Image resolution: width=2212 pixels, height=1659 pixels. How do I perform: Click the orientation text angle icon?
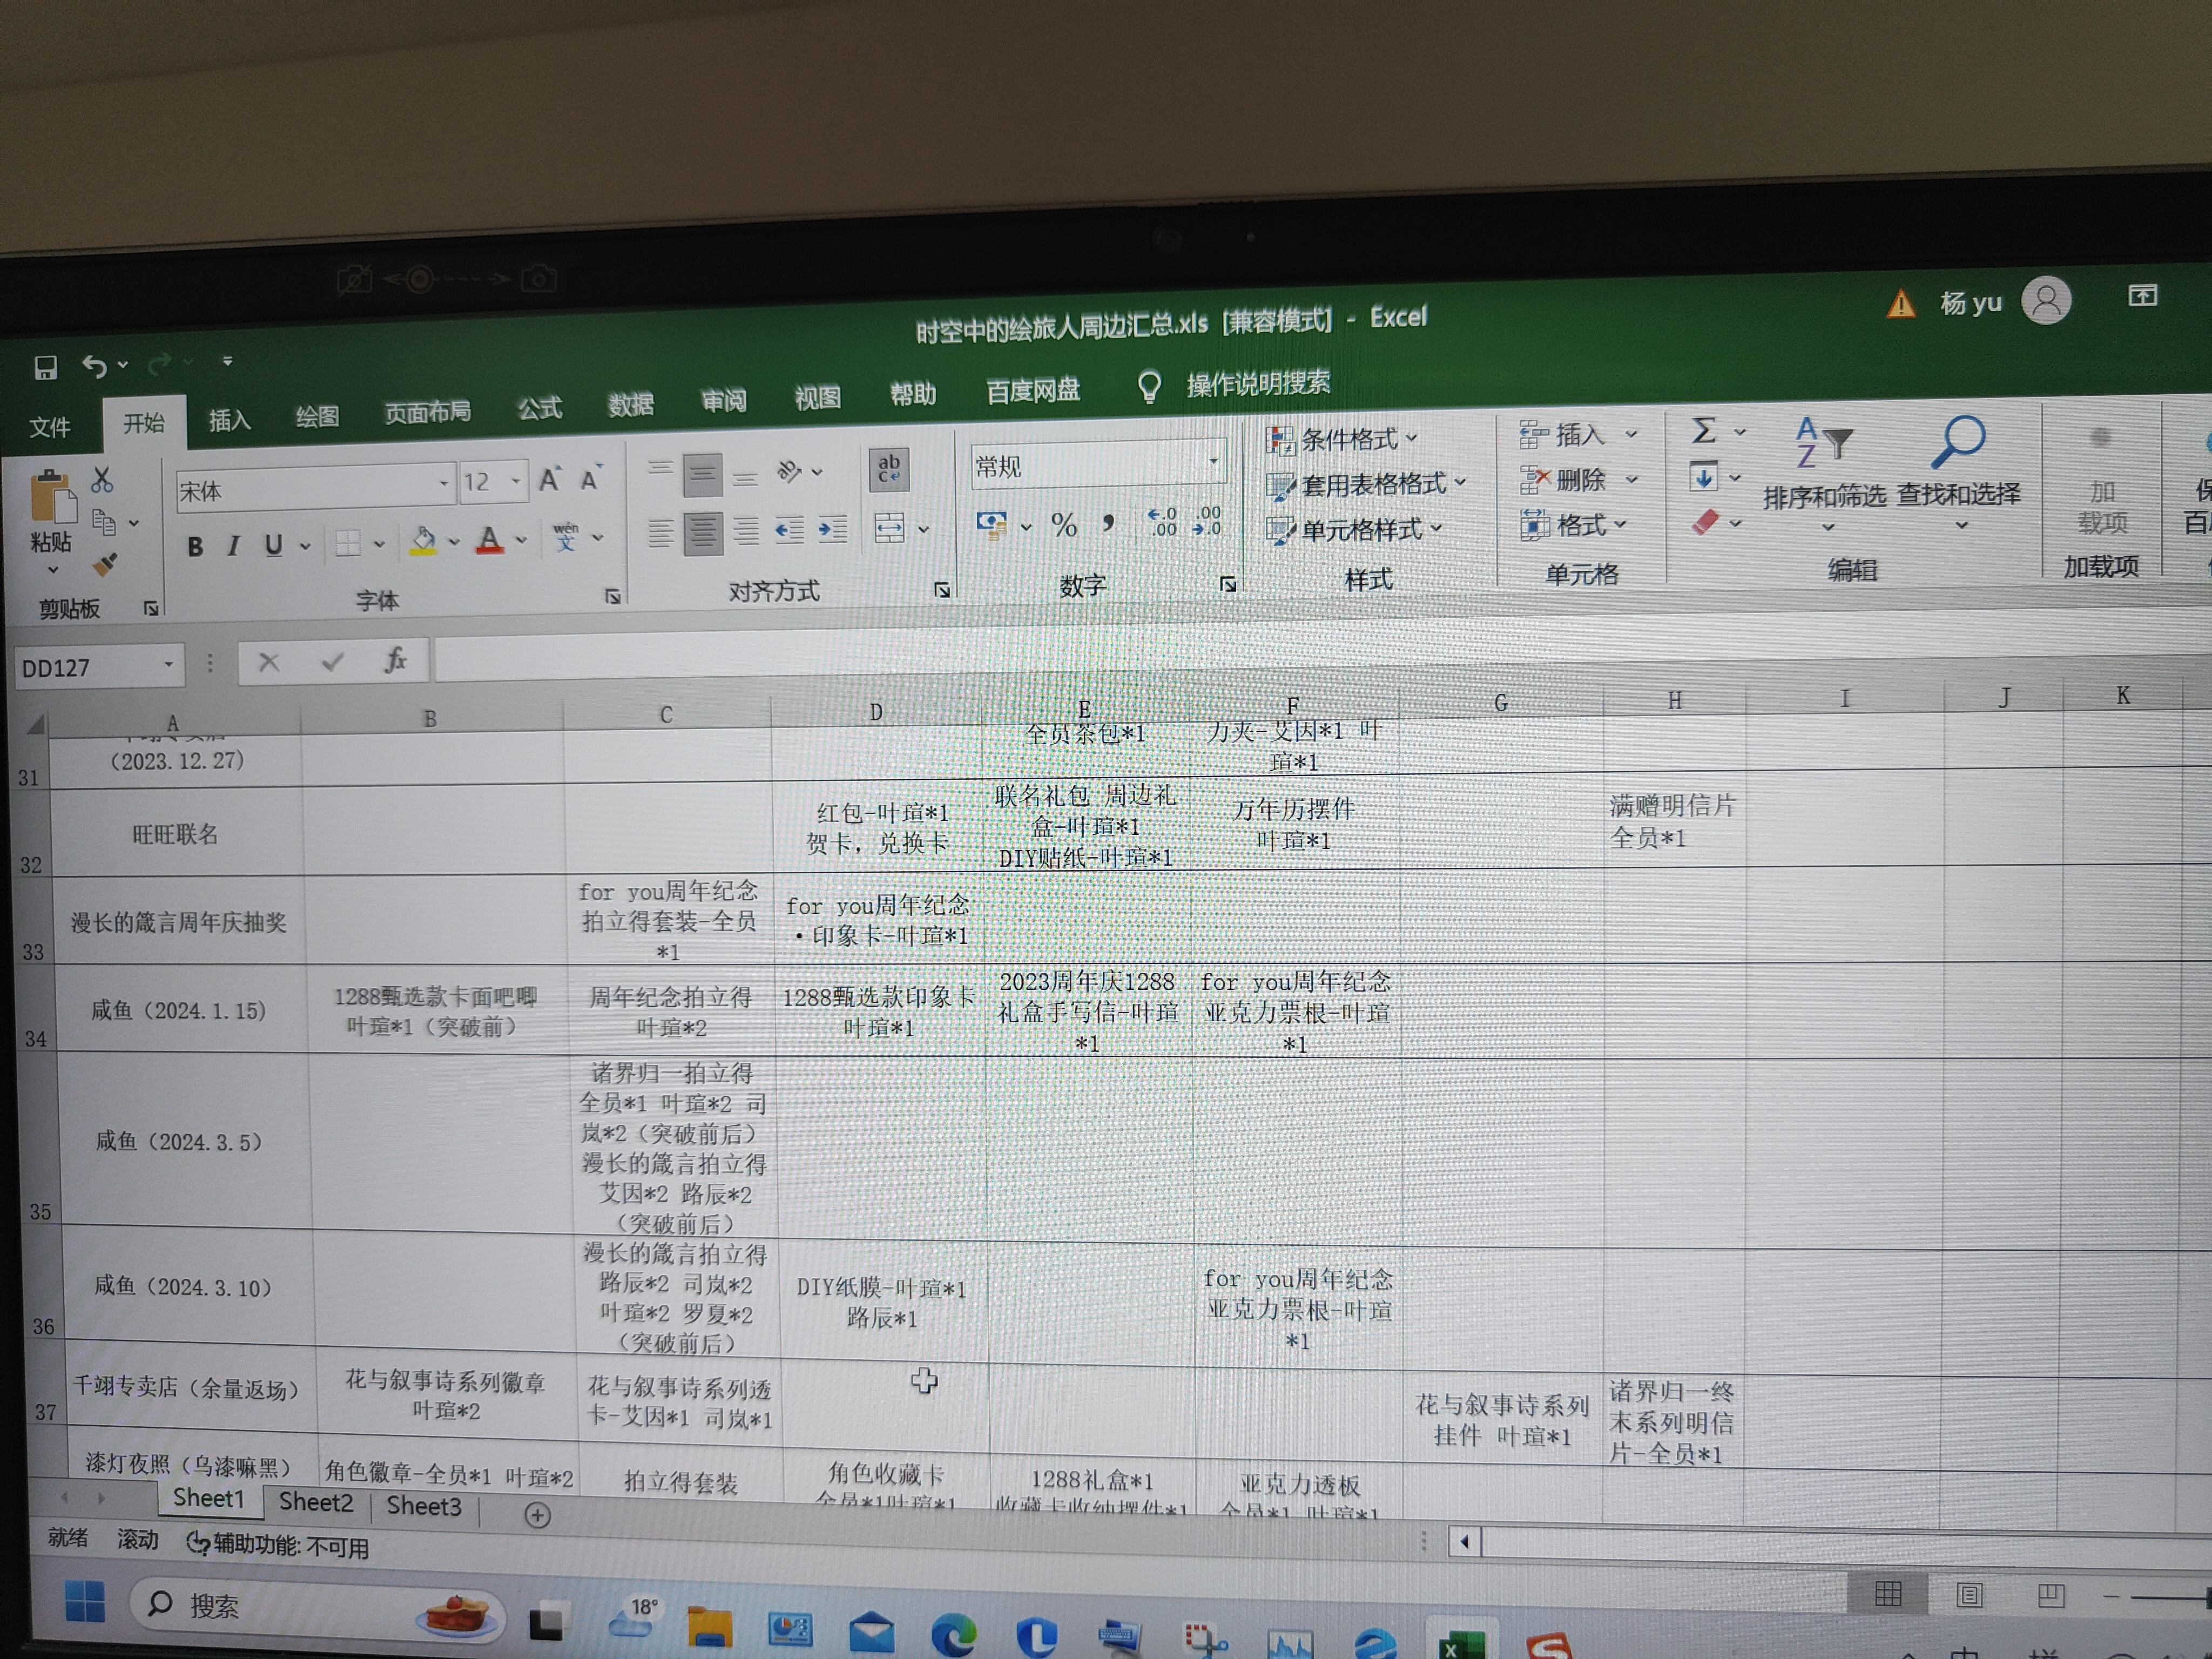click(x=789, y=471)
